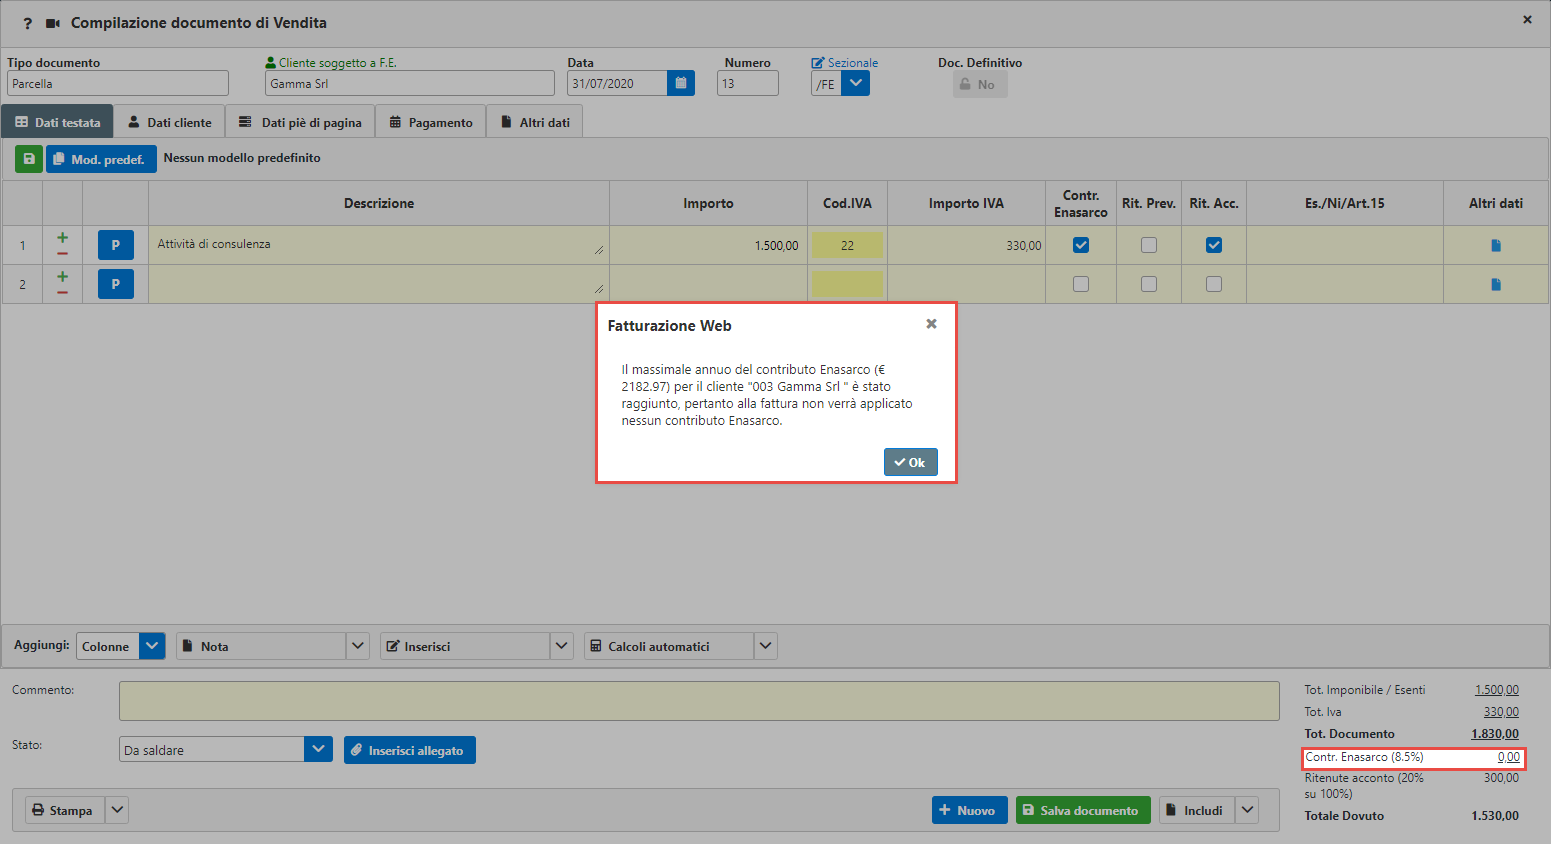
Task: Click the Numero field showing 13
Action: click(748, 83)
